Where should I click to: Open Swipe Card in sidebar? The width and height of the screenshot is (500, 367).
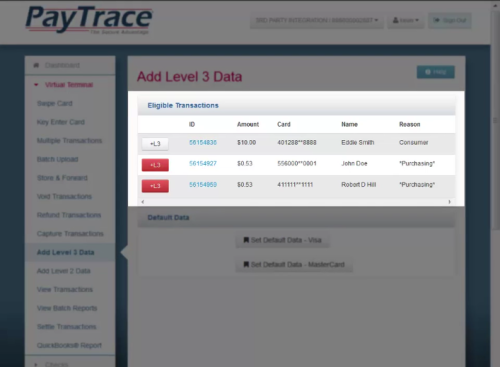[x=55, y=103]
